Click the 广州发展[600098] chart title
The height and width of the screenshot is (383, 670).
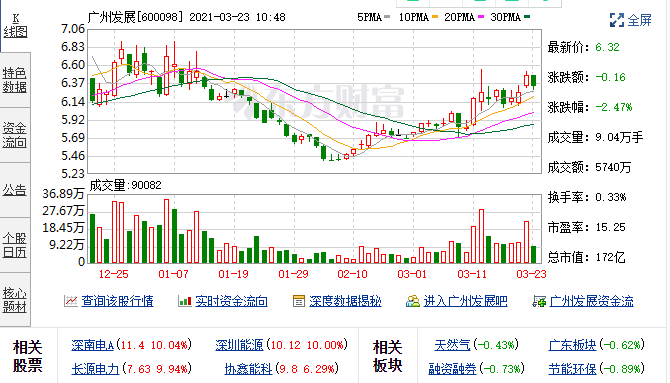click(135, 17)
